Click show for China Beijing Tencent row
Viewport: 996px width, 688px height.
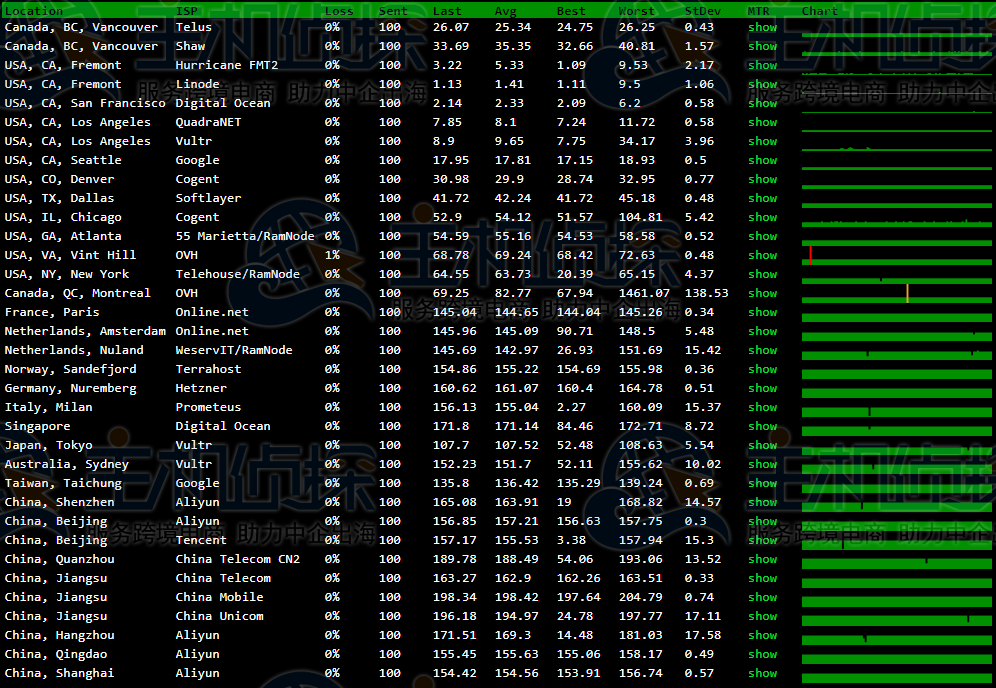point(762,540)
